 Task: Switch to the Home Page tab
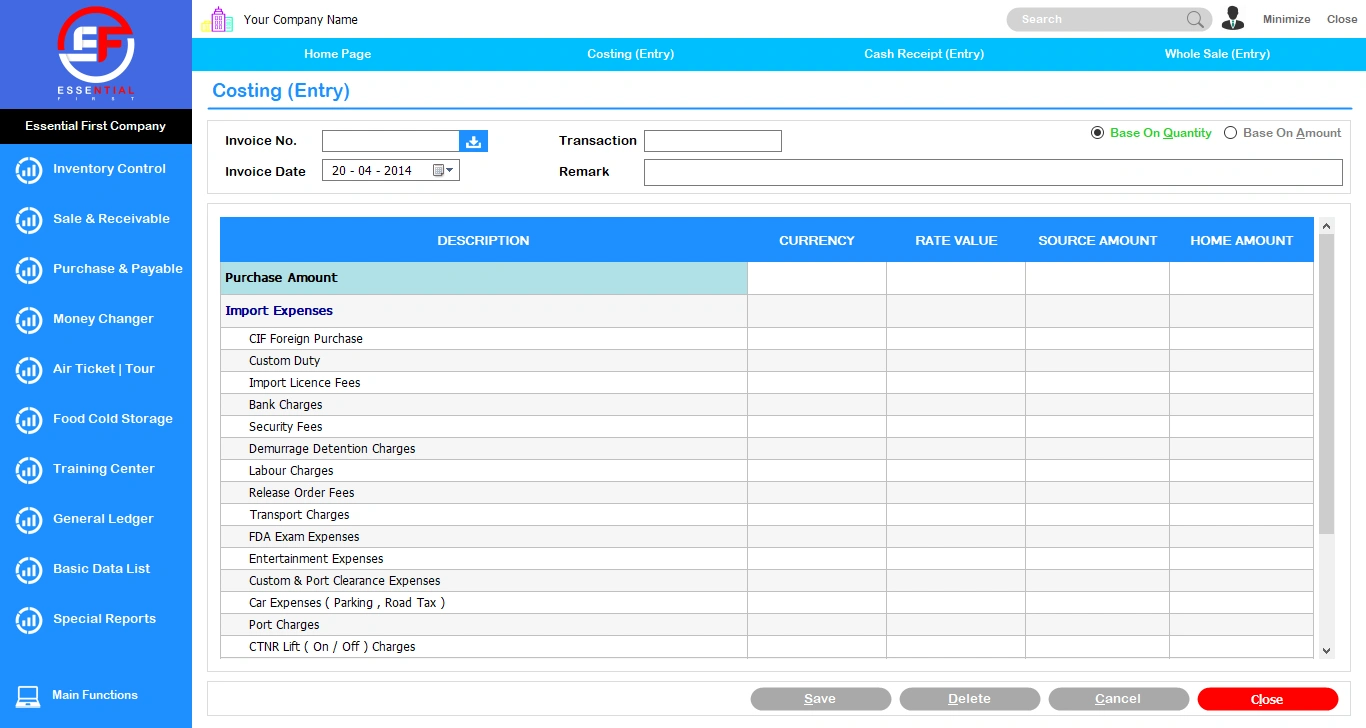click(338, 54)
